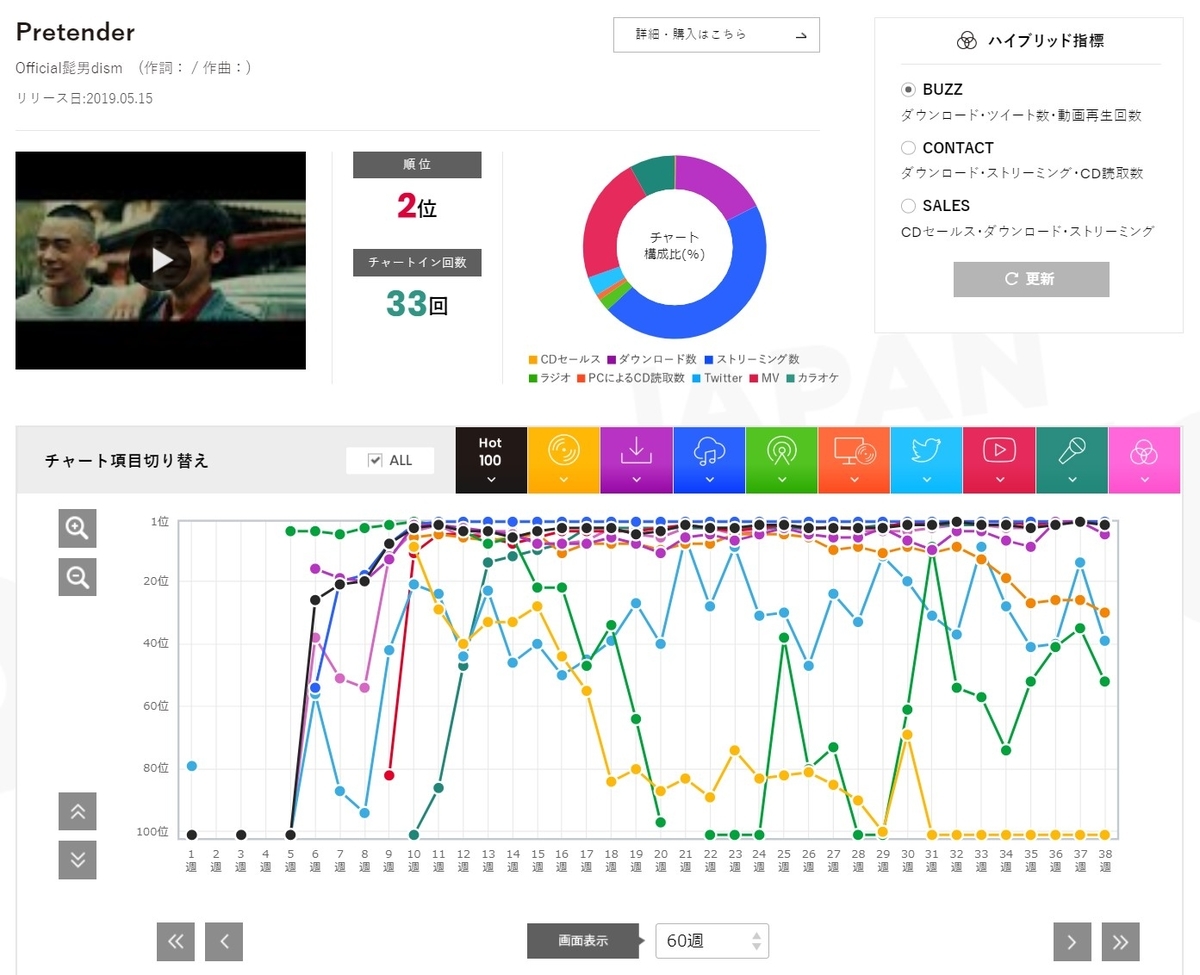Click the Twitter legend entry
The width and height of the screenshot is (1200, 975).
click(716, 378)
